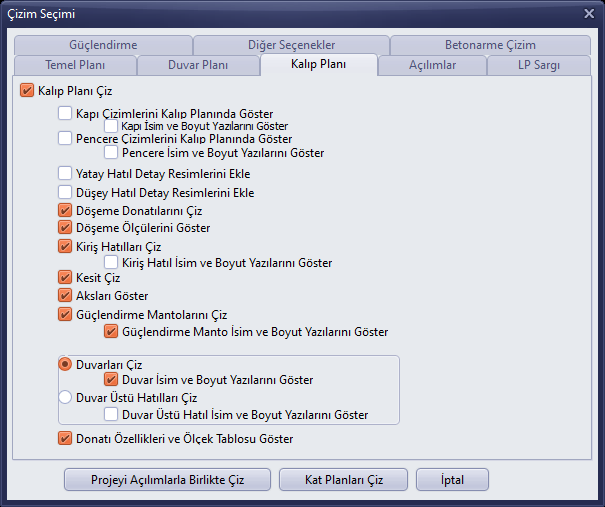The width and height of the screenshot is (605, 507).
Task: Enable Yatay Hatıl Detay Resimlerini Ekle
Action: click(65, 173)
